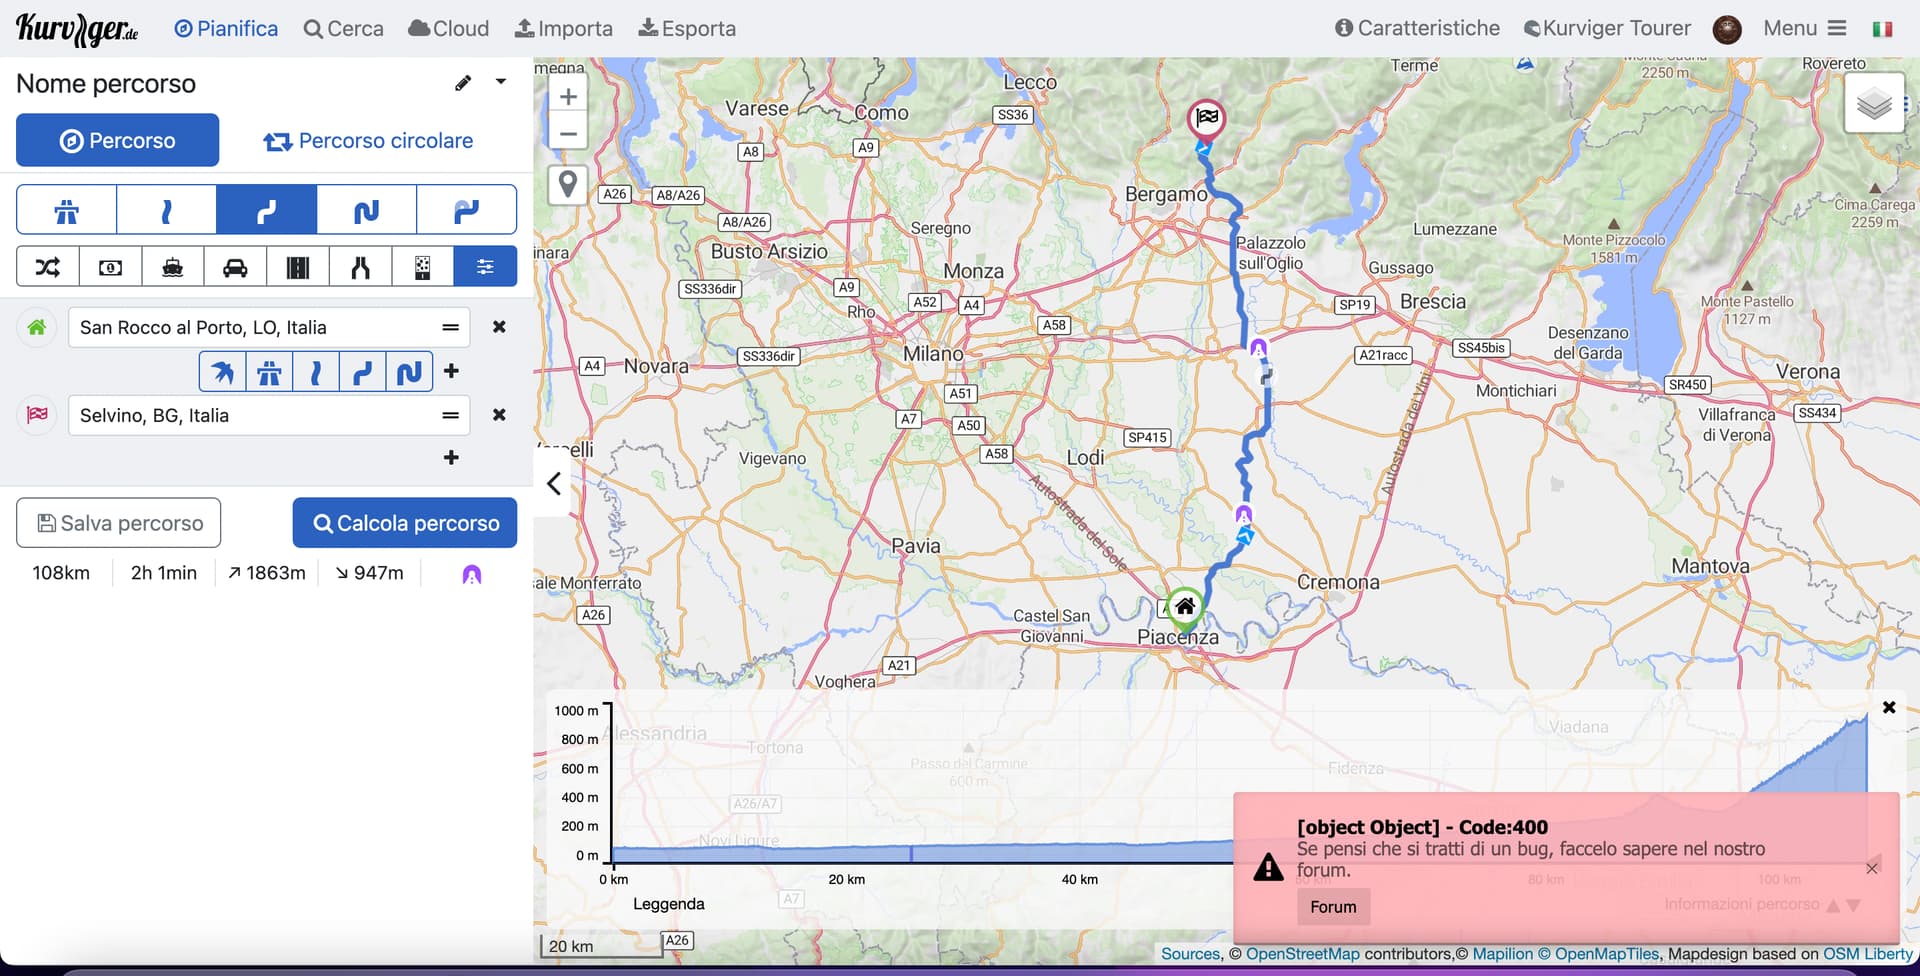The width and height of the screenshot is (1920, 976).
Task: Toggle avoid ferries option
Action: (x=172, y=267)
